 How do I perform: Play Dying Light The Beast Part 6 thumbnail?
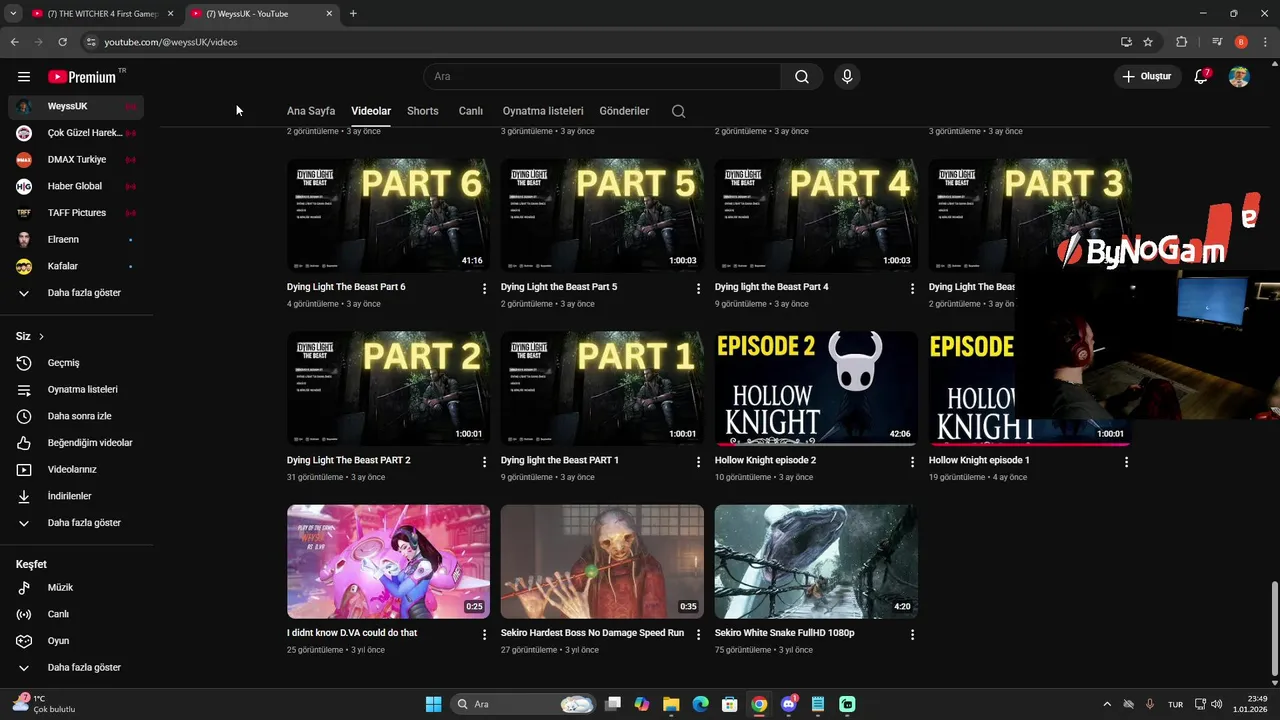click(x=388, y=215)
